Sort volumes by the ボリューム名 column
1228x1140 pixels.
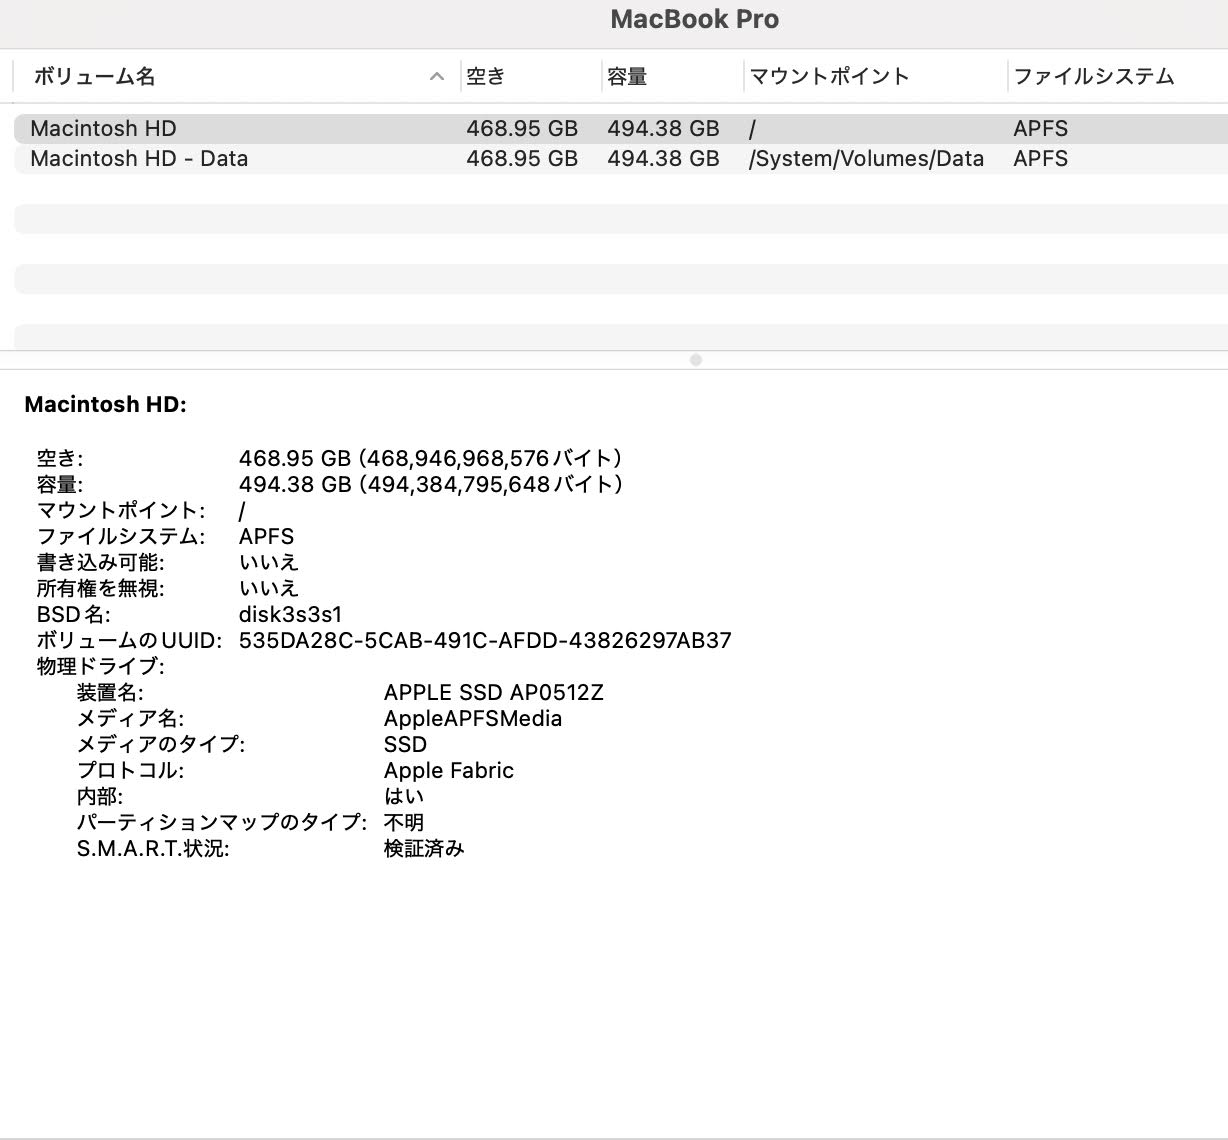tap(91, 76)
